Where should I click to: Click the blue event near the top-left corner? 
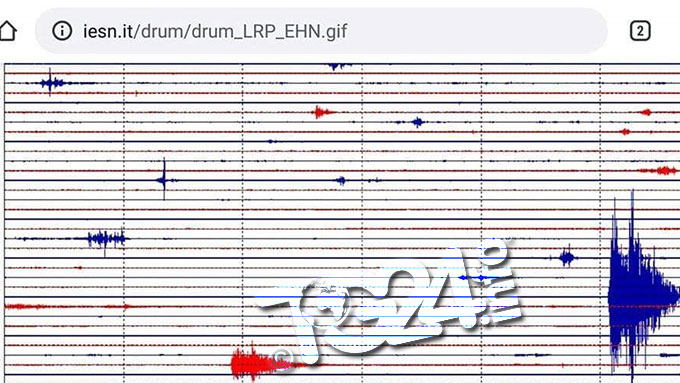pos(52,82)
